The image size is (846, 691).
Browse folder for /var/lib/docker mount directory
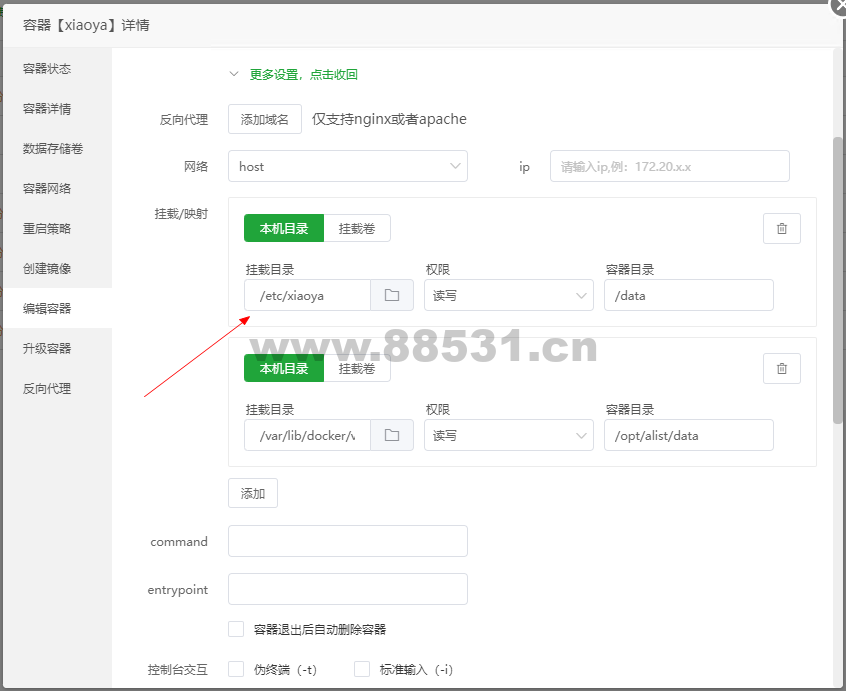click(392, 435)
